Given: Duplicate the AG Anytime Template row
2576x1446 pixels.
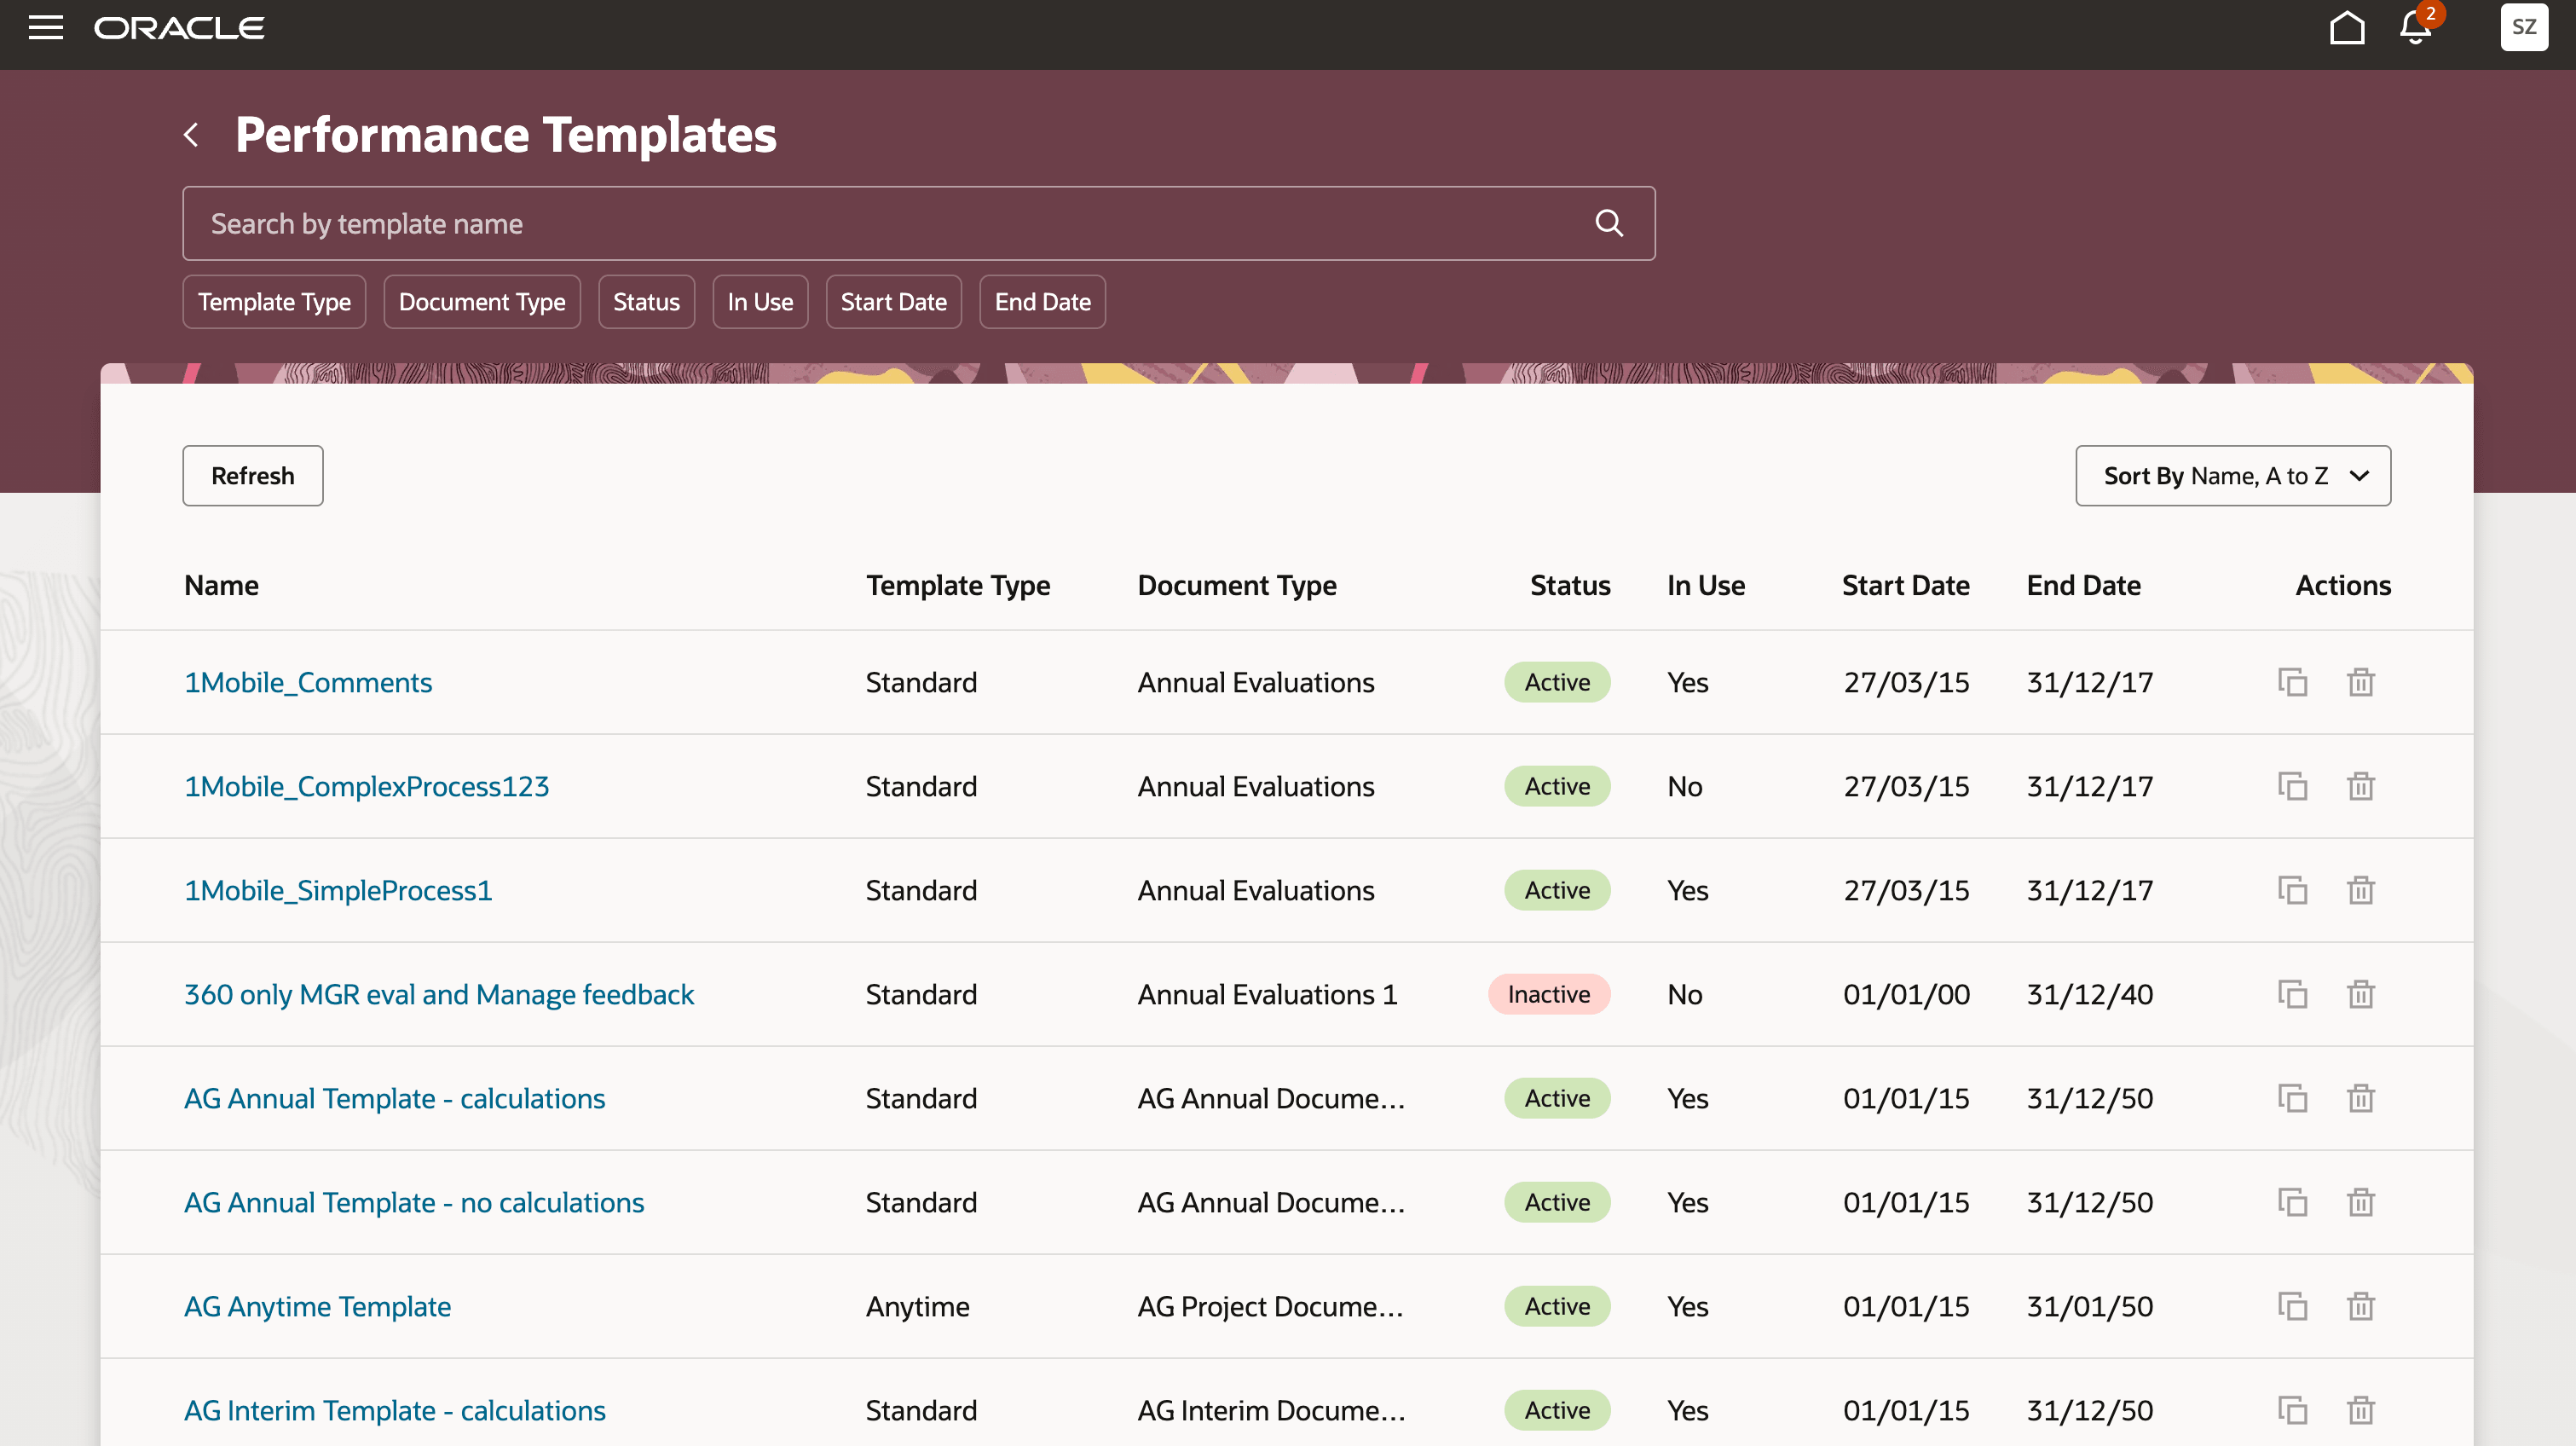Looking at the screenshot, I should pos(2292,1306).
